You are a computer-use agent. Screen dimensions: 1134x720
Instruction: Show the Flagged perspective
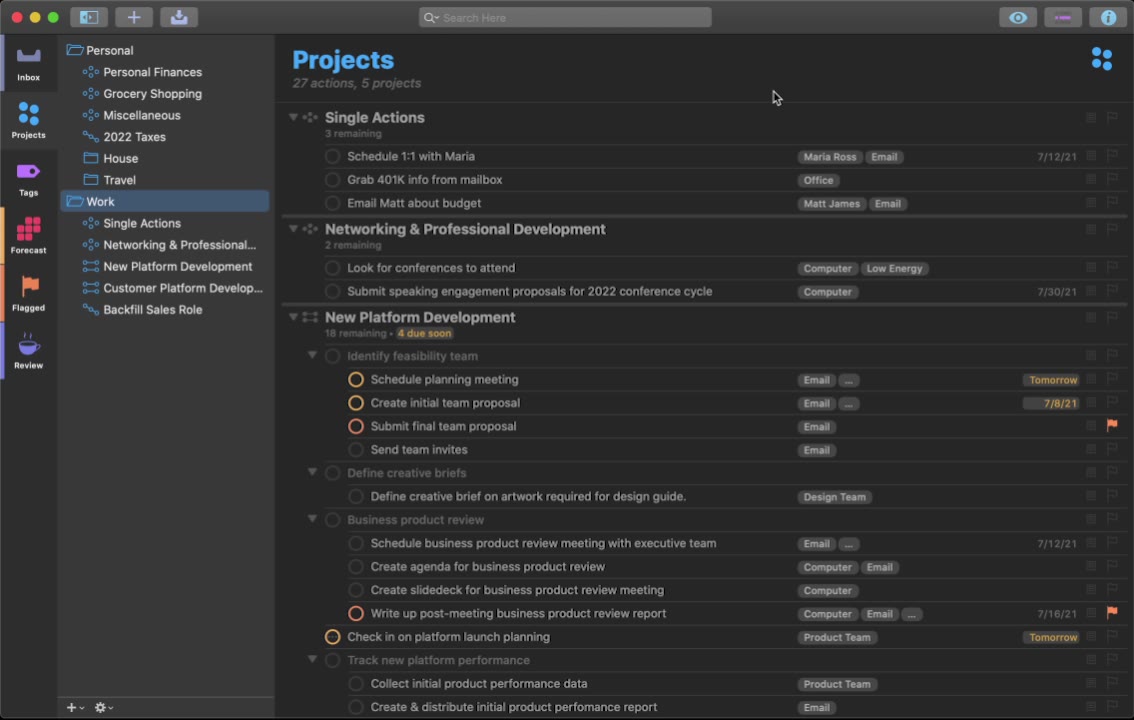28,293
